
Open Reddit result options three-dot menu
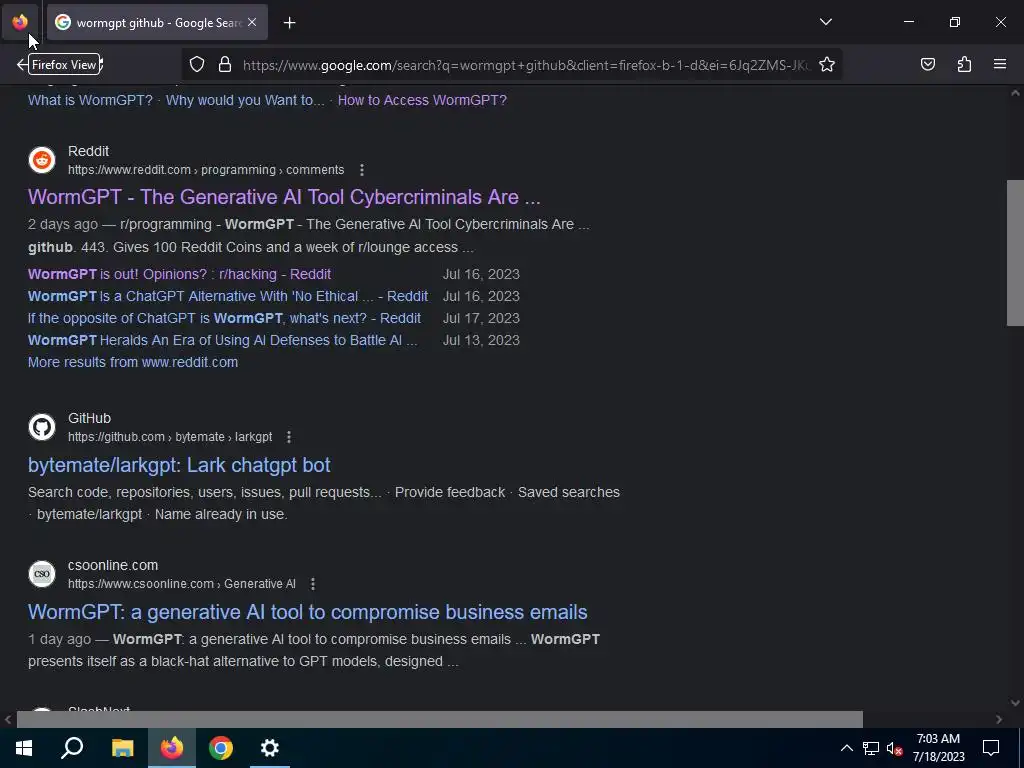(x=362, y=170)
